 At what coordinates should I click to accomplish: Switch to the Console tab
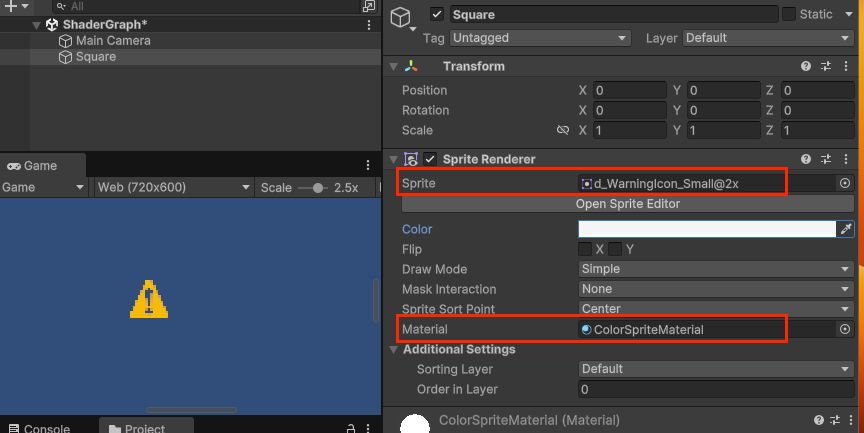(x=40, y=428)
